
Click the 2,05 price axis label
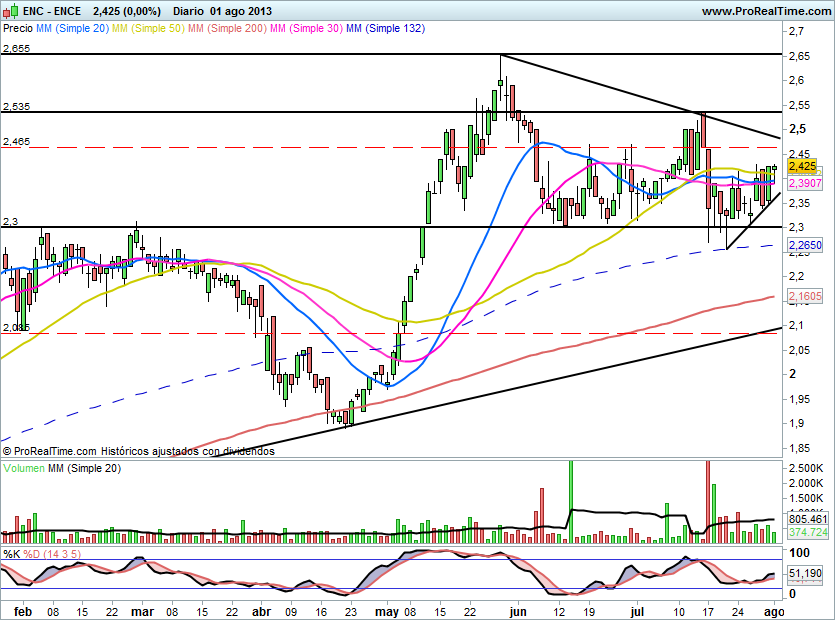[x=798, y=350]
